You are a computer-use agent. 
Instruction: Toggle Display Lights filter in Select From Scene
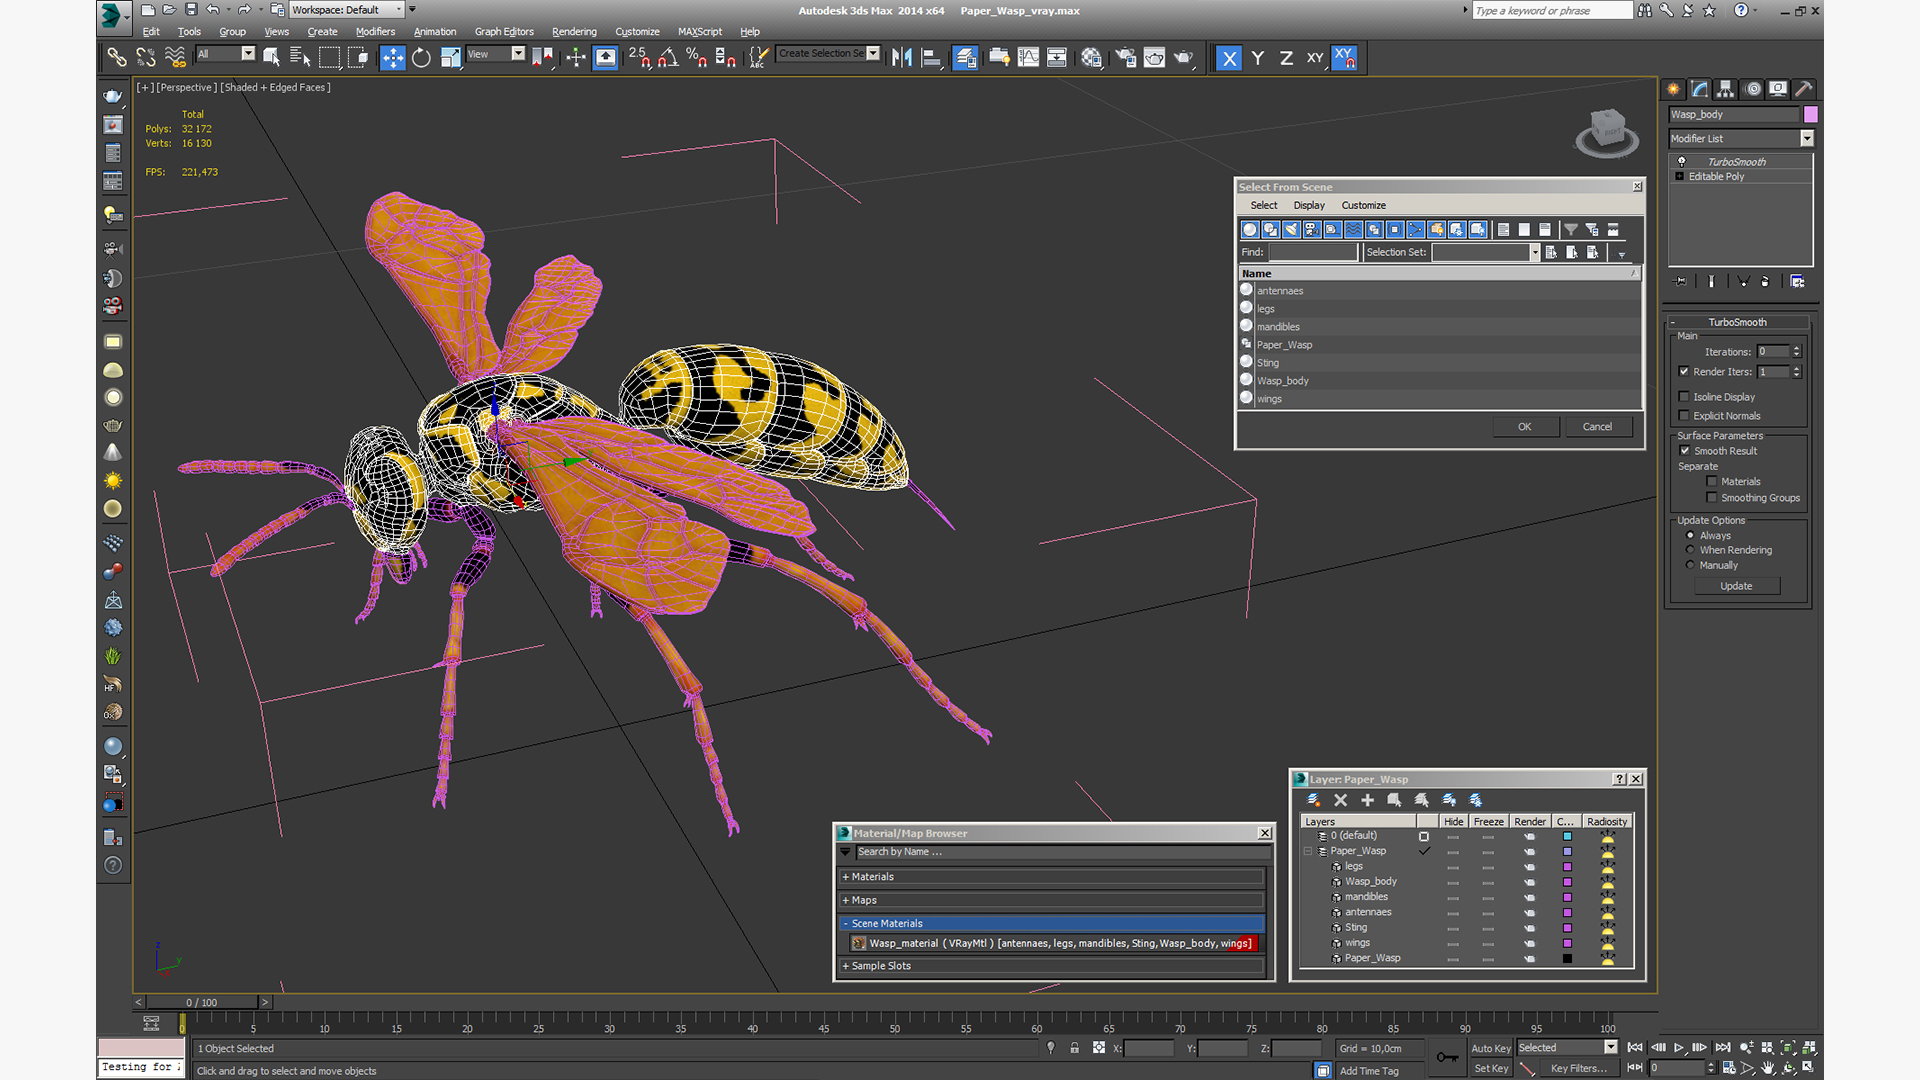click(1292, 230)
